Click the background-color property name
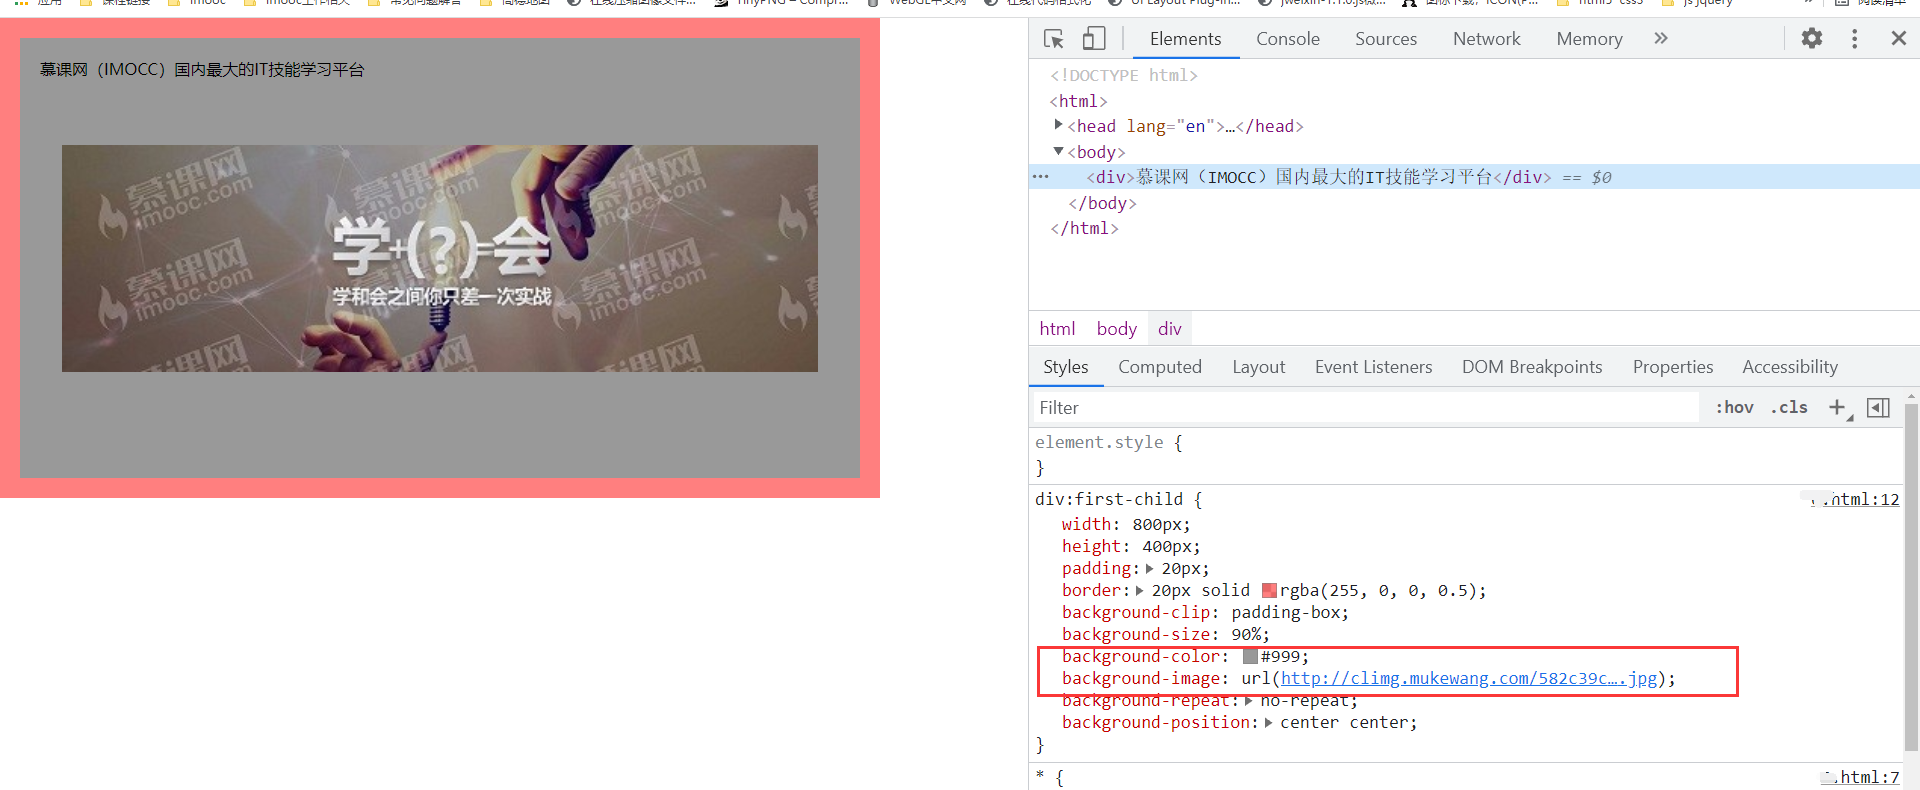The height and width of the screenshot is (790, 1920). (x=1141, y=657)
